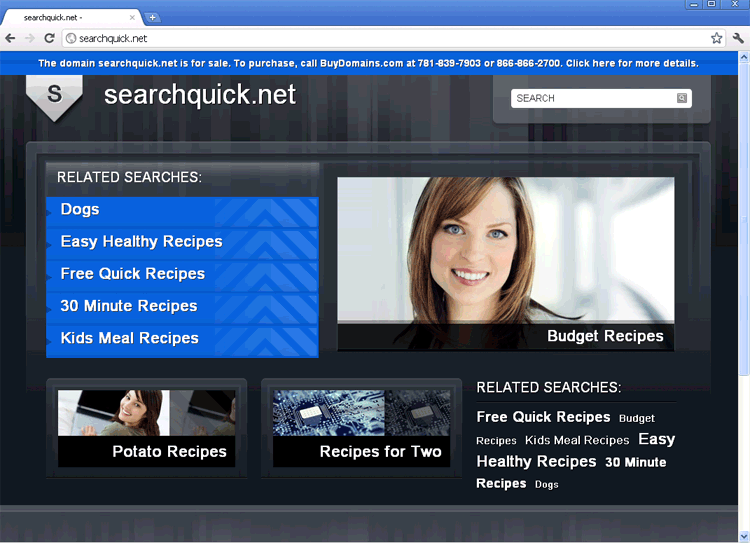Open the wrench settings menu

(738, 38)
